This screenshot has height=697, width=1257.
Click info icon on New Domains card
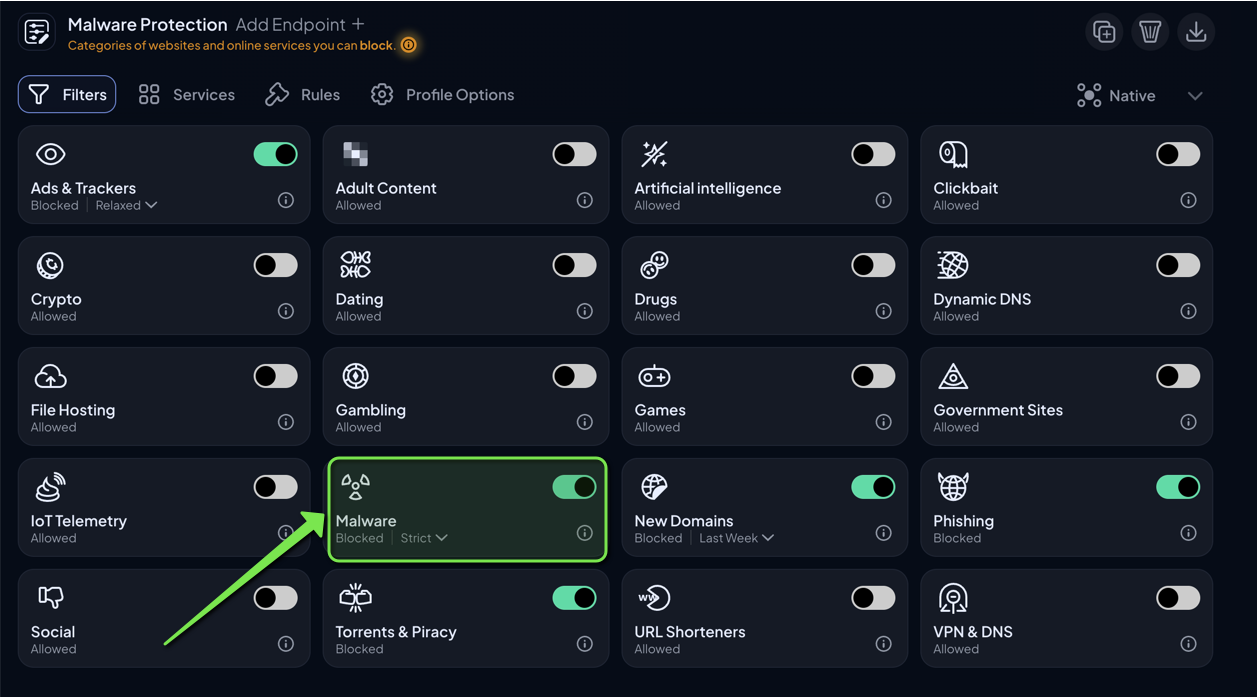[x=884, y=533]
